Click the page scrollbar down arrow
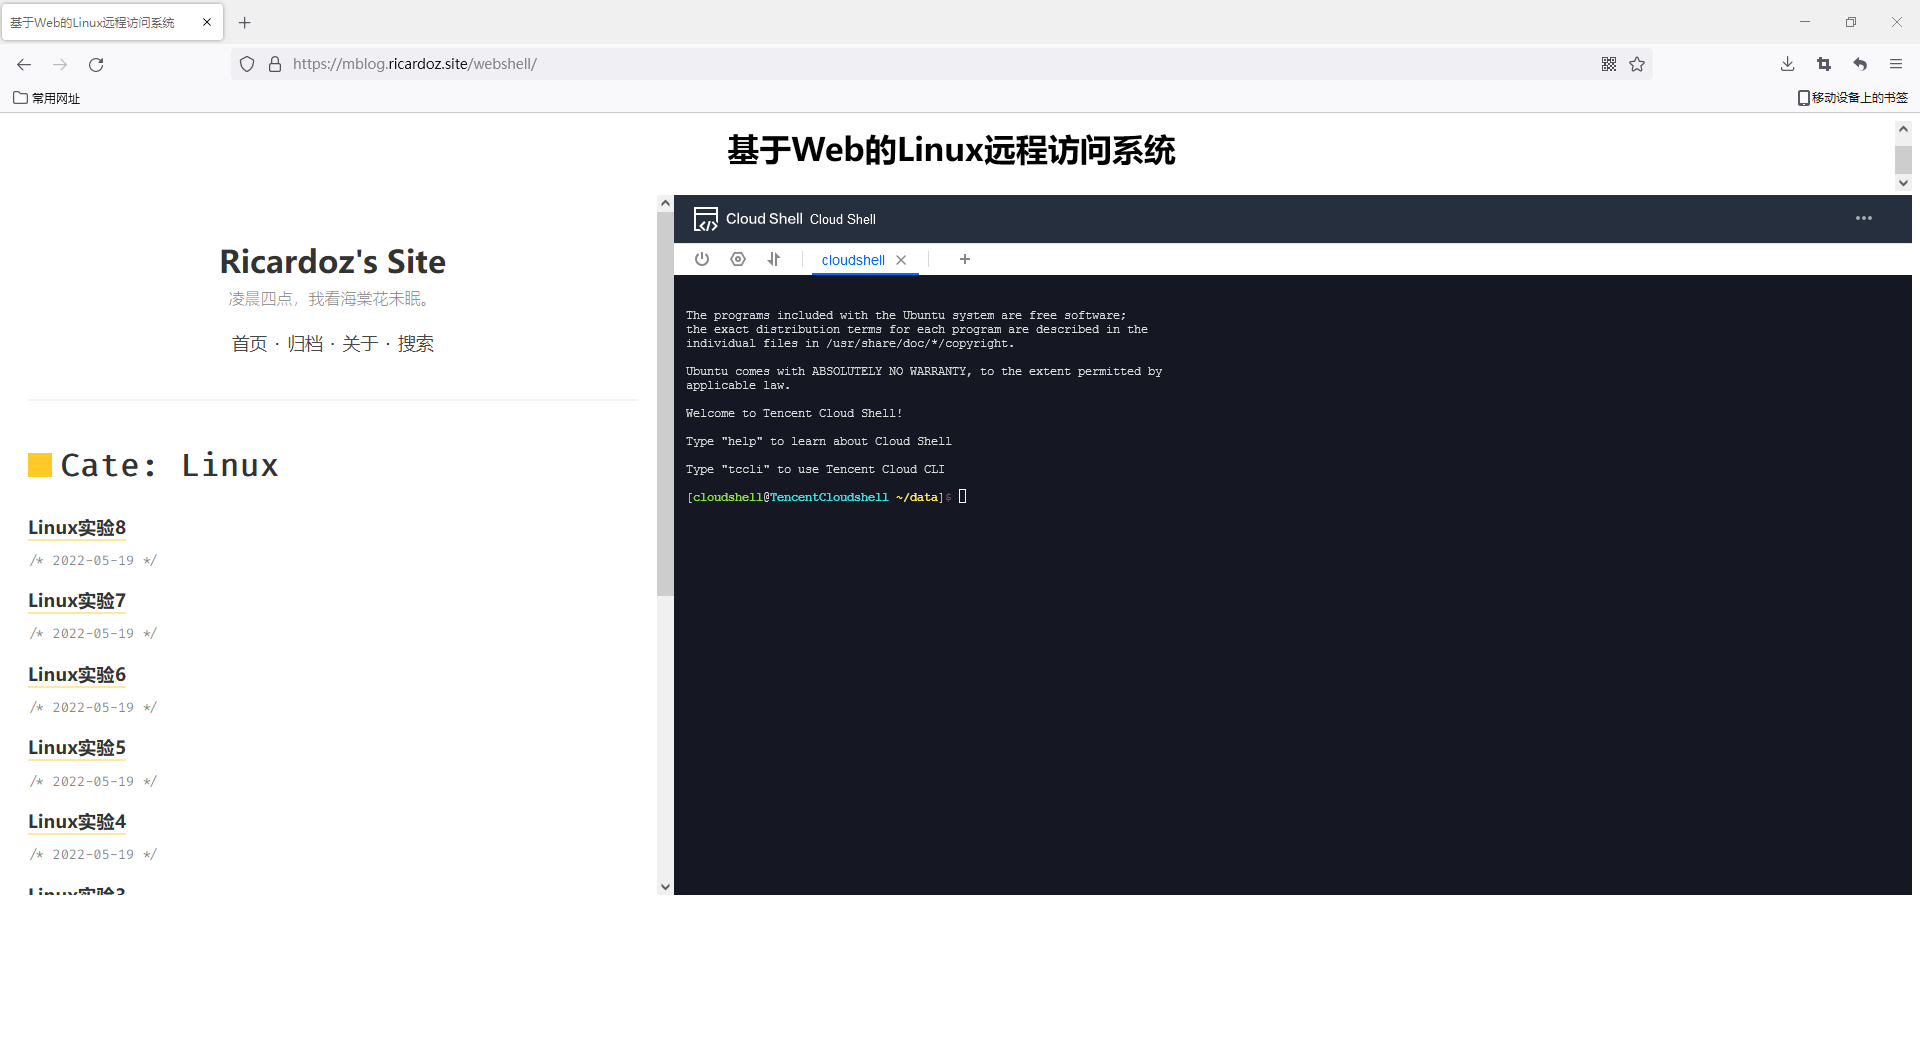Screen dimensions: 1920x1040 (1903, 182)
